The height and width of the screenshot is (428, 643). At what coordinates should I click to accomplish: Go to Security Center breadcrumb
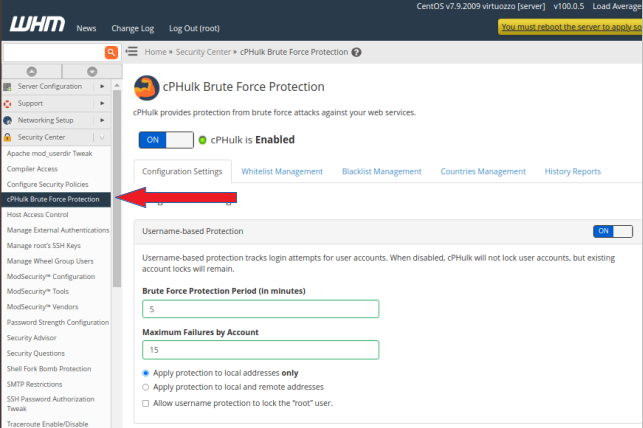coord(203,52)
